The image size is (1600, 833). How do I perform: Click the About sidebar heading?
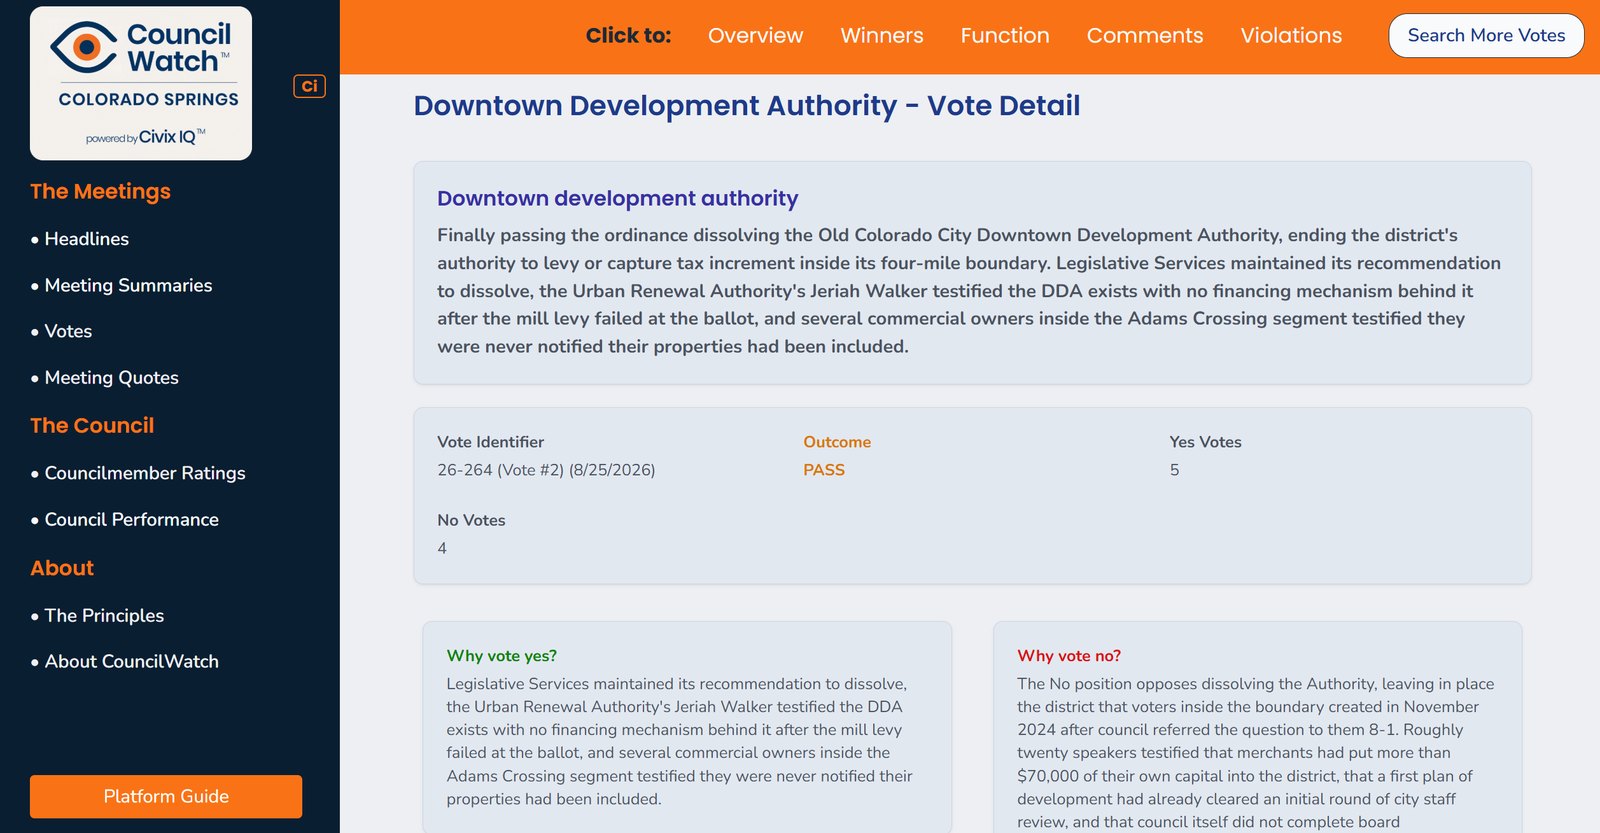tap(62, 568)
